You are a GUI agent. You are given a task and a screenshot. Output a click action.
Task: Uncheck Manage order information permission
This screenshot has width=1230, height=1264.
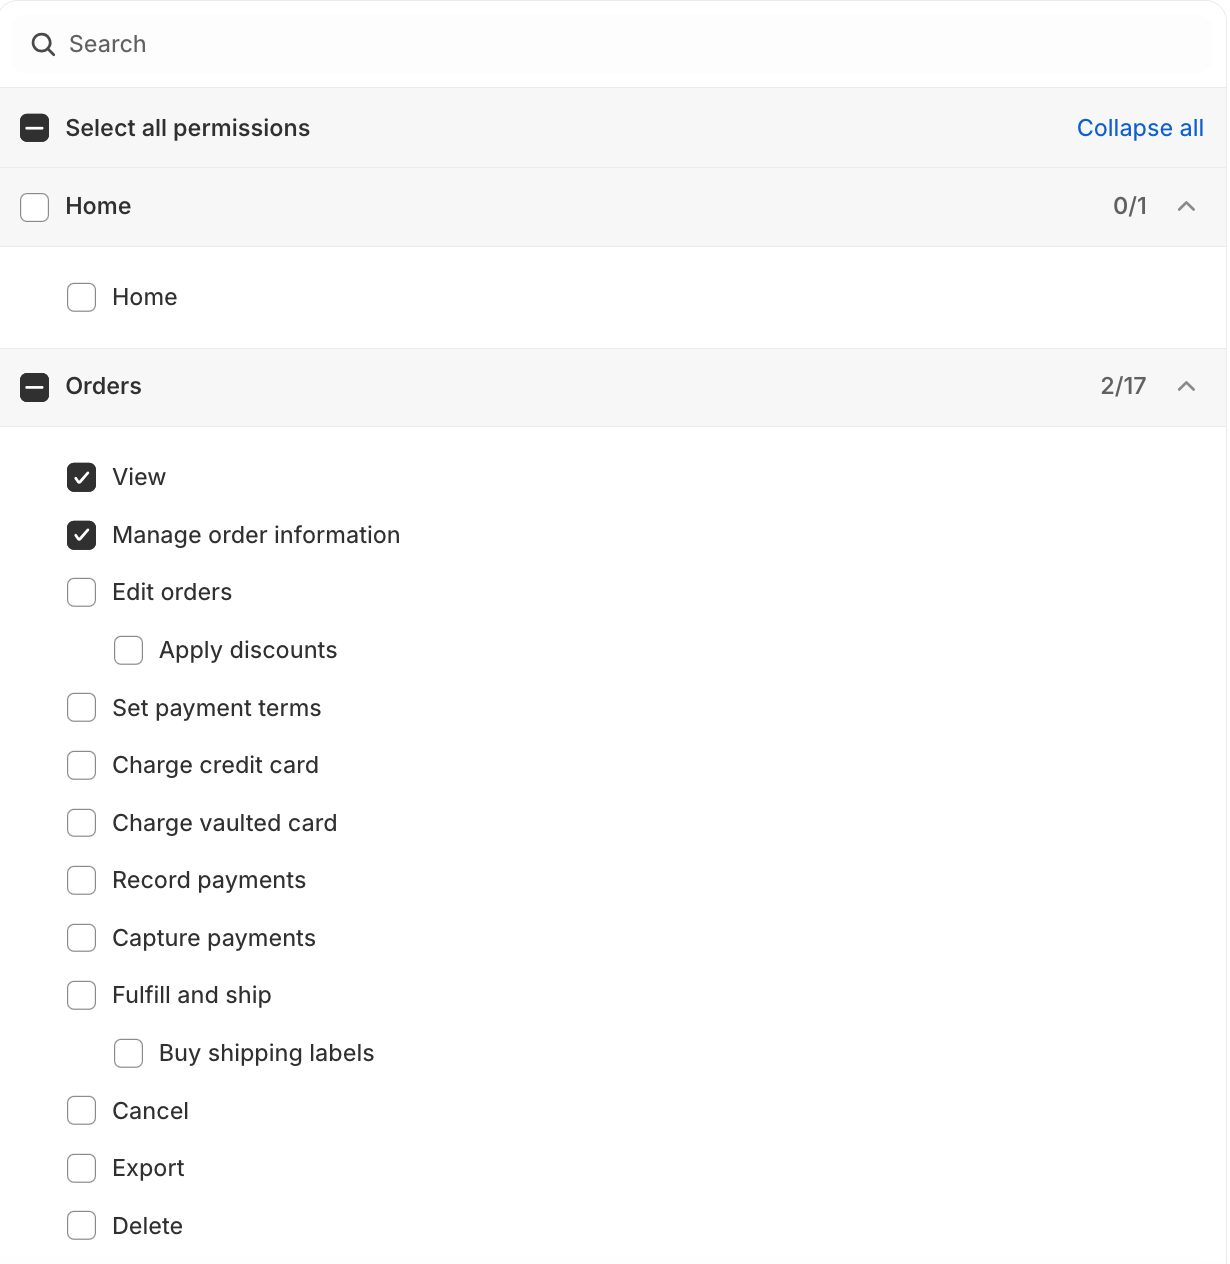[82, 536]
